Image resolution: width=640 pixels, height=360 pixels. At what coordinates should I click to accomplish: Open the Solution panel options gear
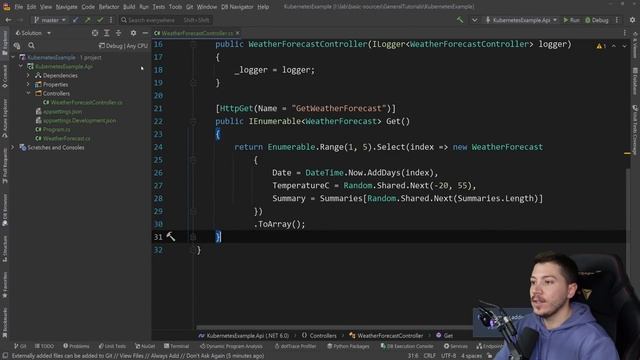[133, 33]
